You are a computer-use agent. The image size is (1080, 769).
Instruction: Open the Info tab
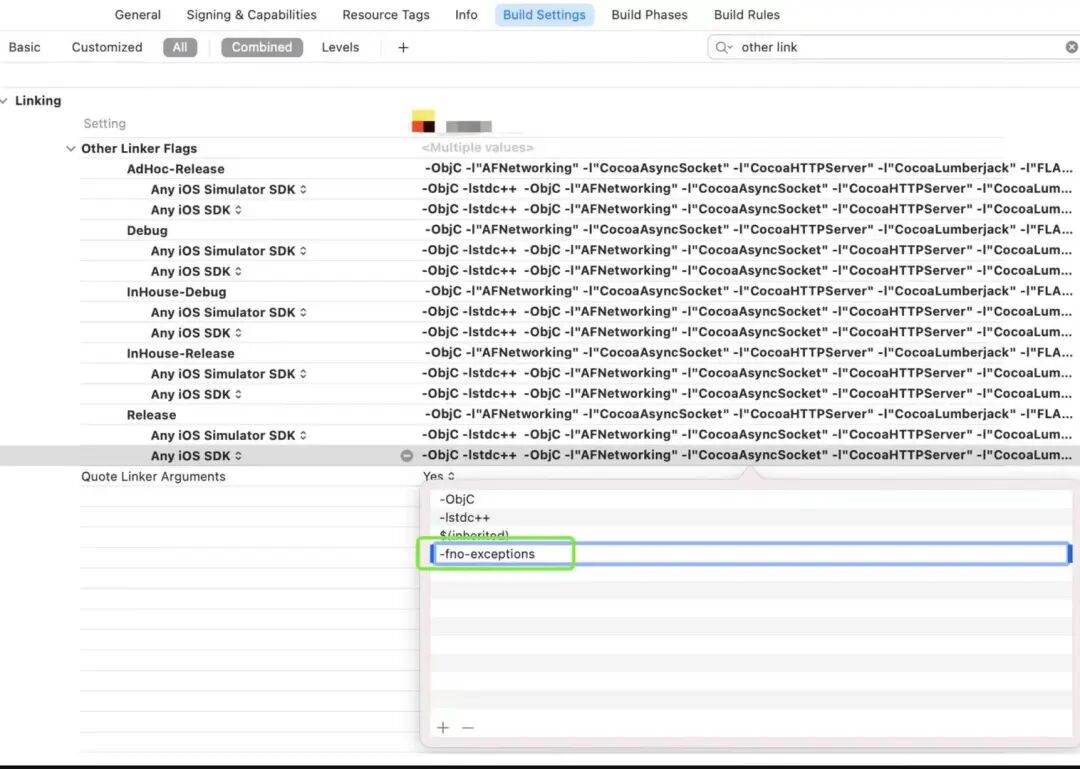click(x=466, y=14)
